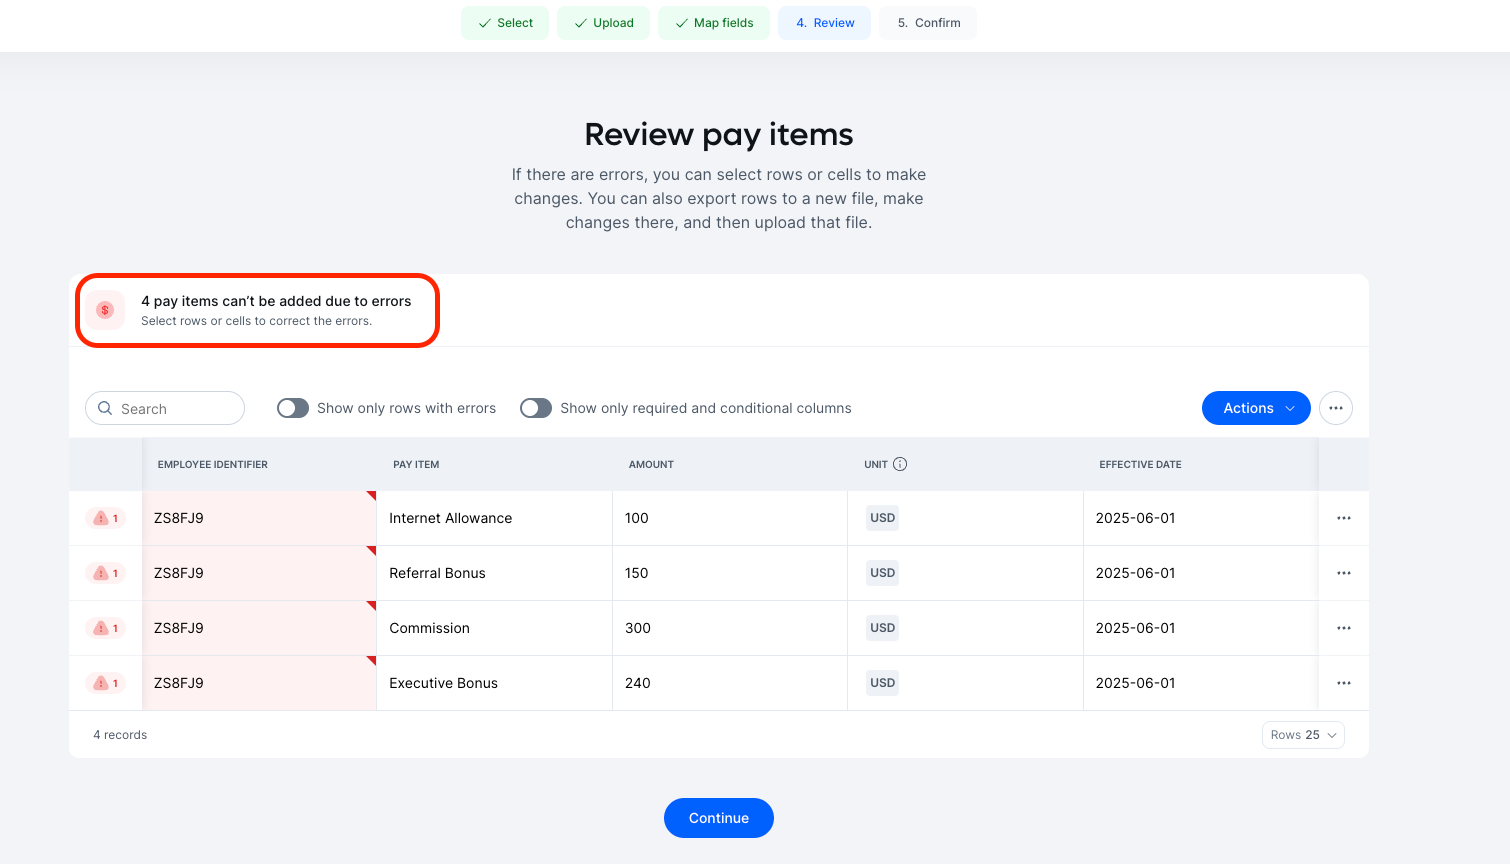Click the red dollar error icon in the alert
This screenshot has height=864, width=1510.
coord(105,310)
